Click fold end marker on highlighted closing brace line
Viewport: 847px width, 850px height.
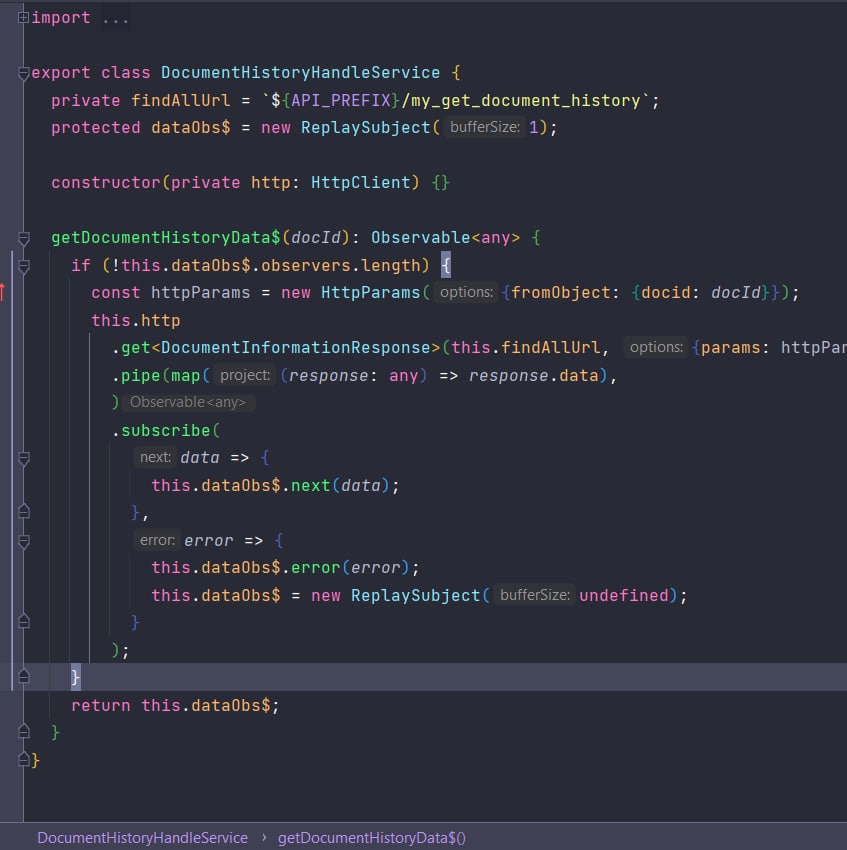(x=23, y=676)
